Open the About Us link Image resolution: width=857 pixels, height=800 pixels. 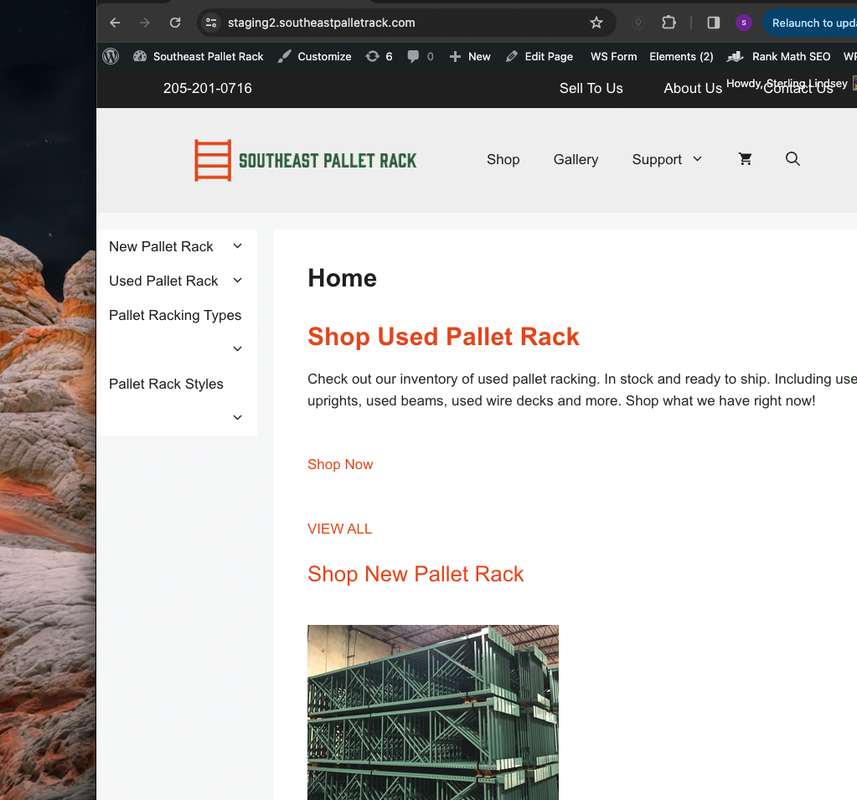(692, 88)
